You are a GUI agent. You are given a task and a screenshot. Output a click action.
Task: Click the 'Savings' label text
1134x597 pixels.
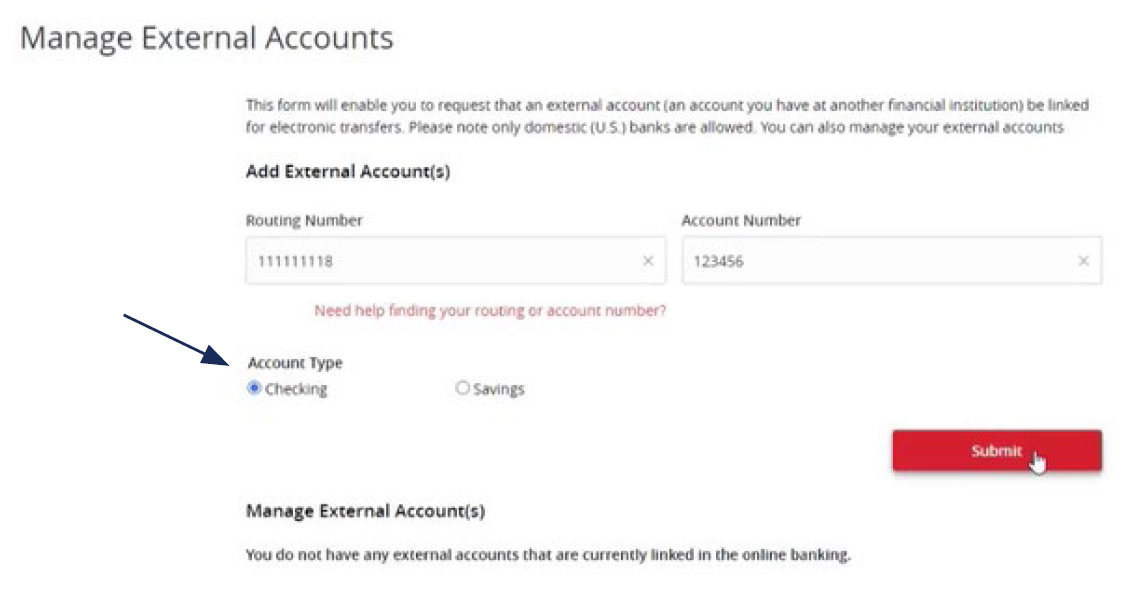click(498, 389)
